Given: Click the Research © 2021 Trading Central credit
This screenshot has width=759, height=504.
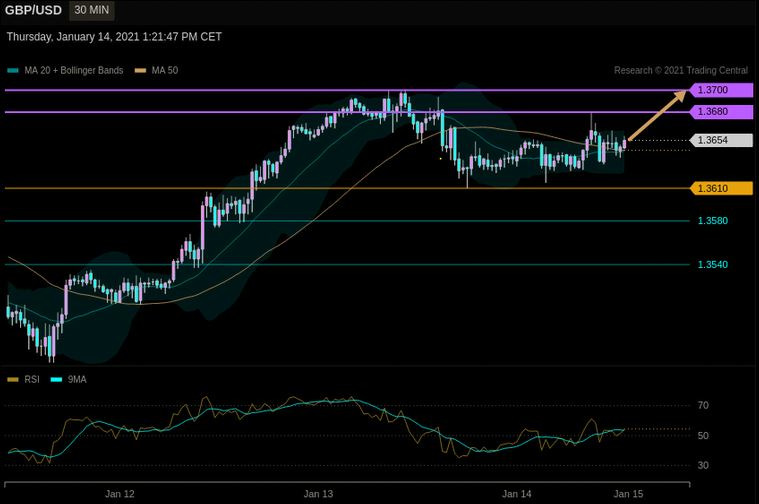Looking at the screenshot, I should (681, 71).
